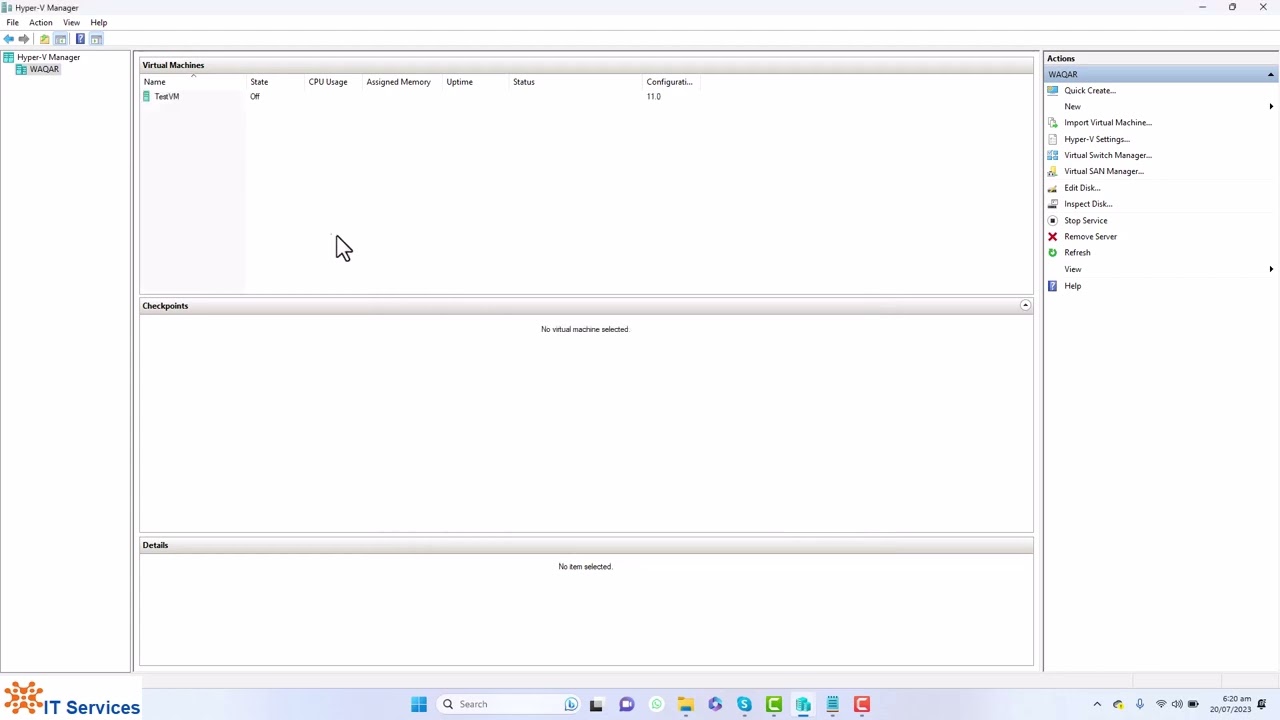The height and width of the screenshot is (720, 1280).
Task: Click the microphone tray icon
Action: click(x=1139, y=704)
